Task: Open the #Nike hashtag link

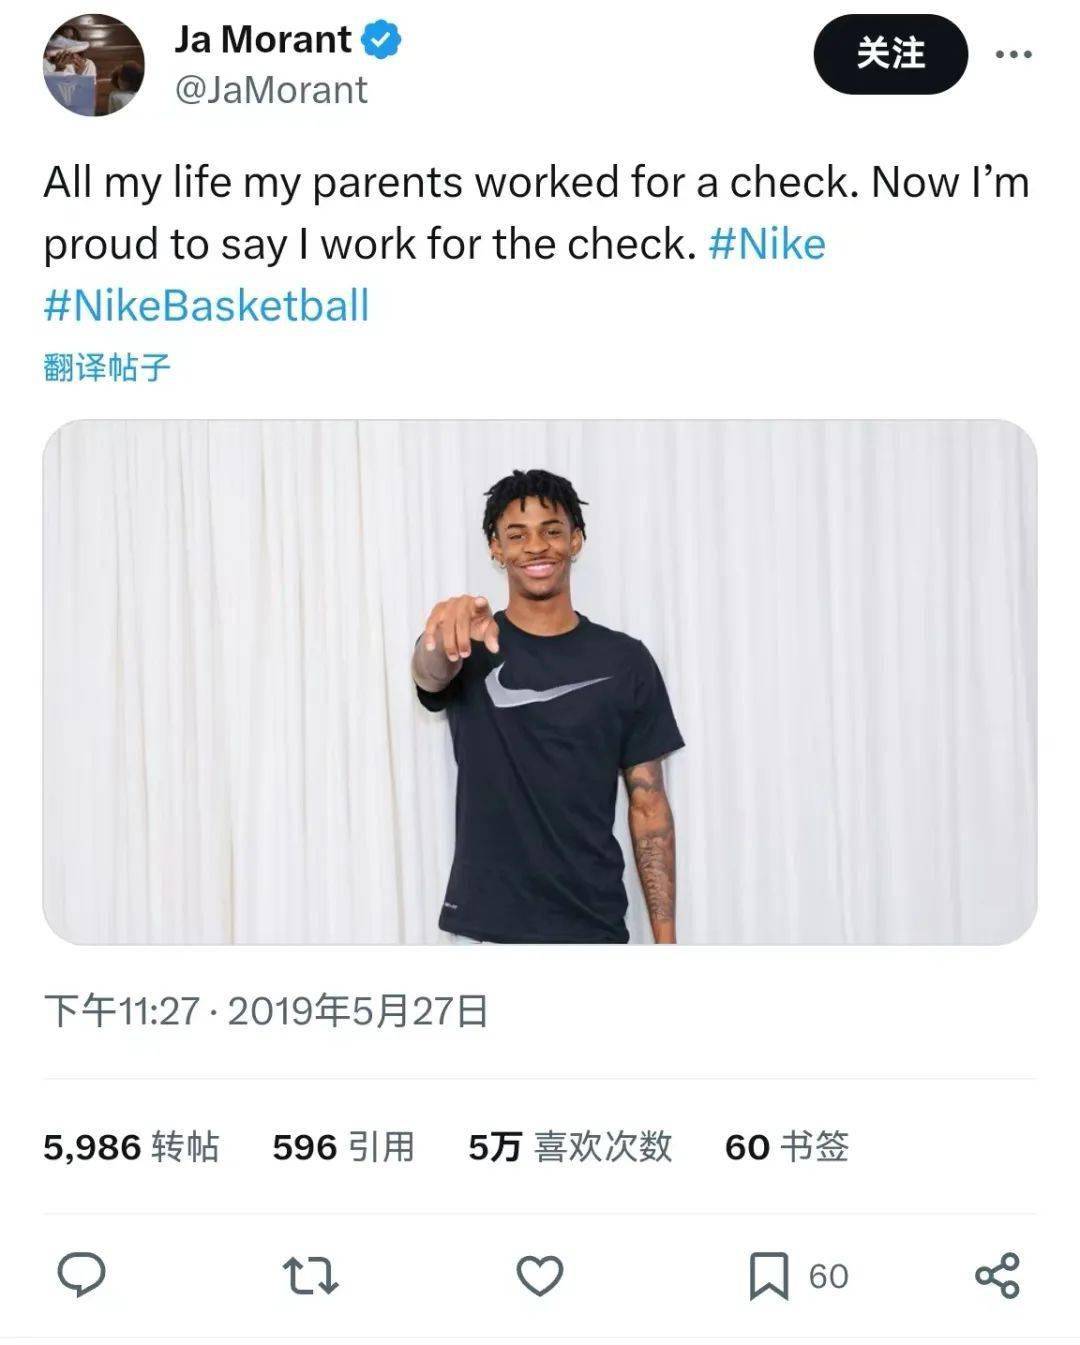Action: tap(767, 244)
